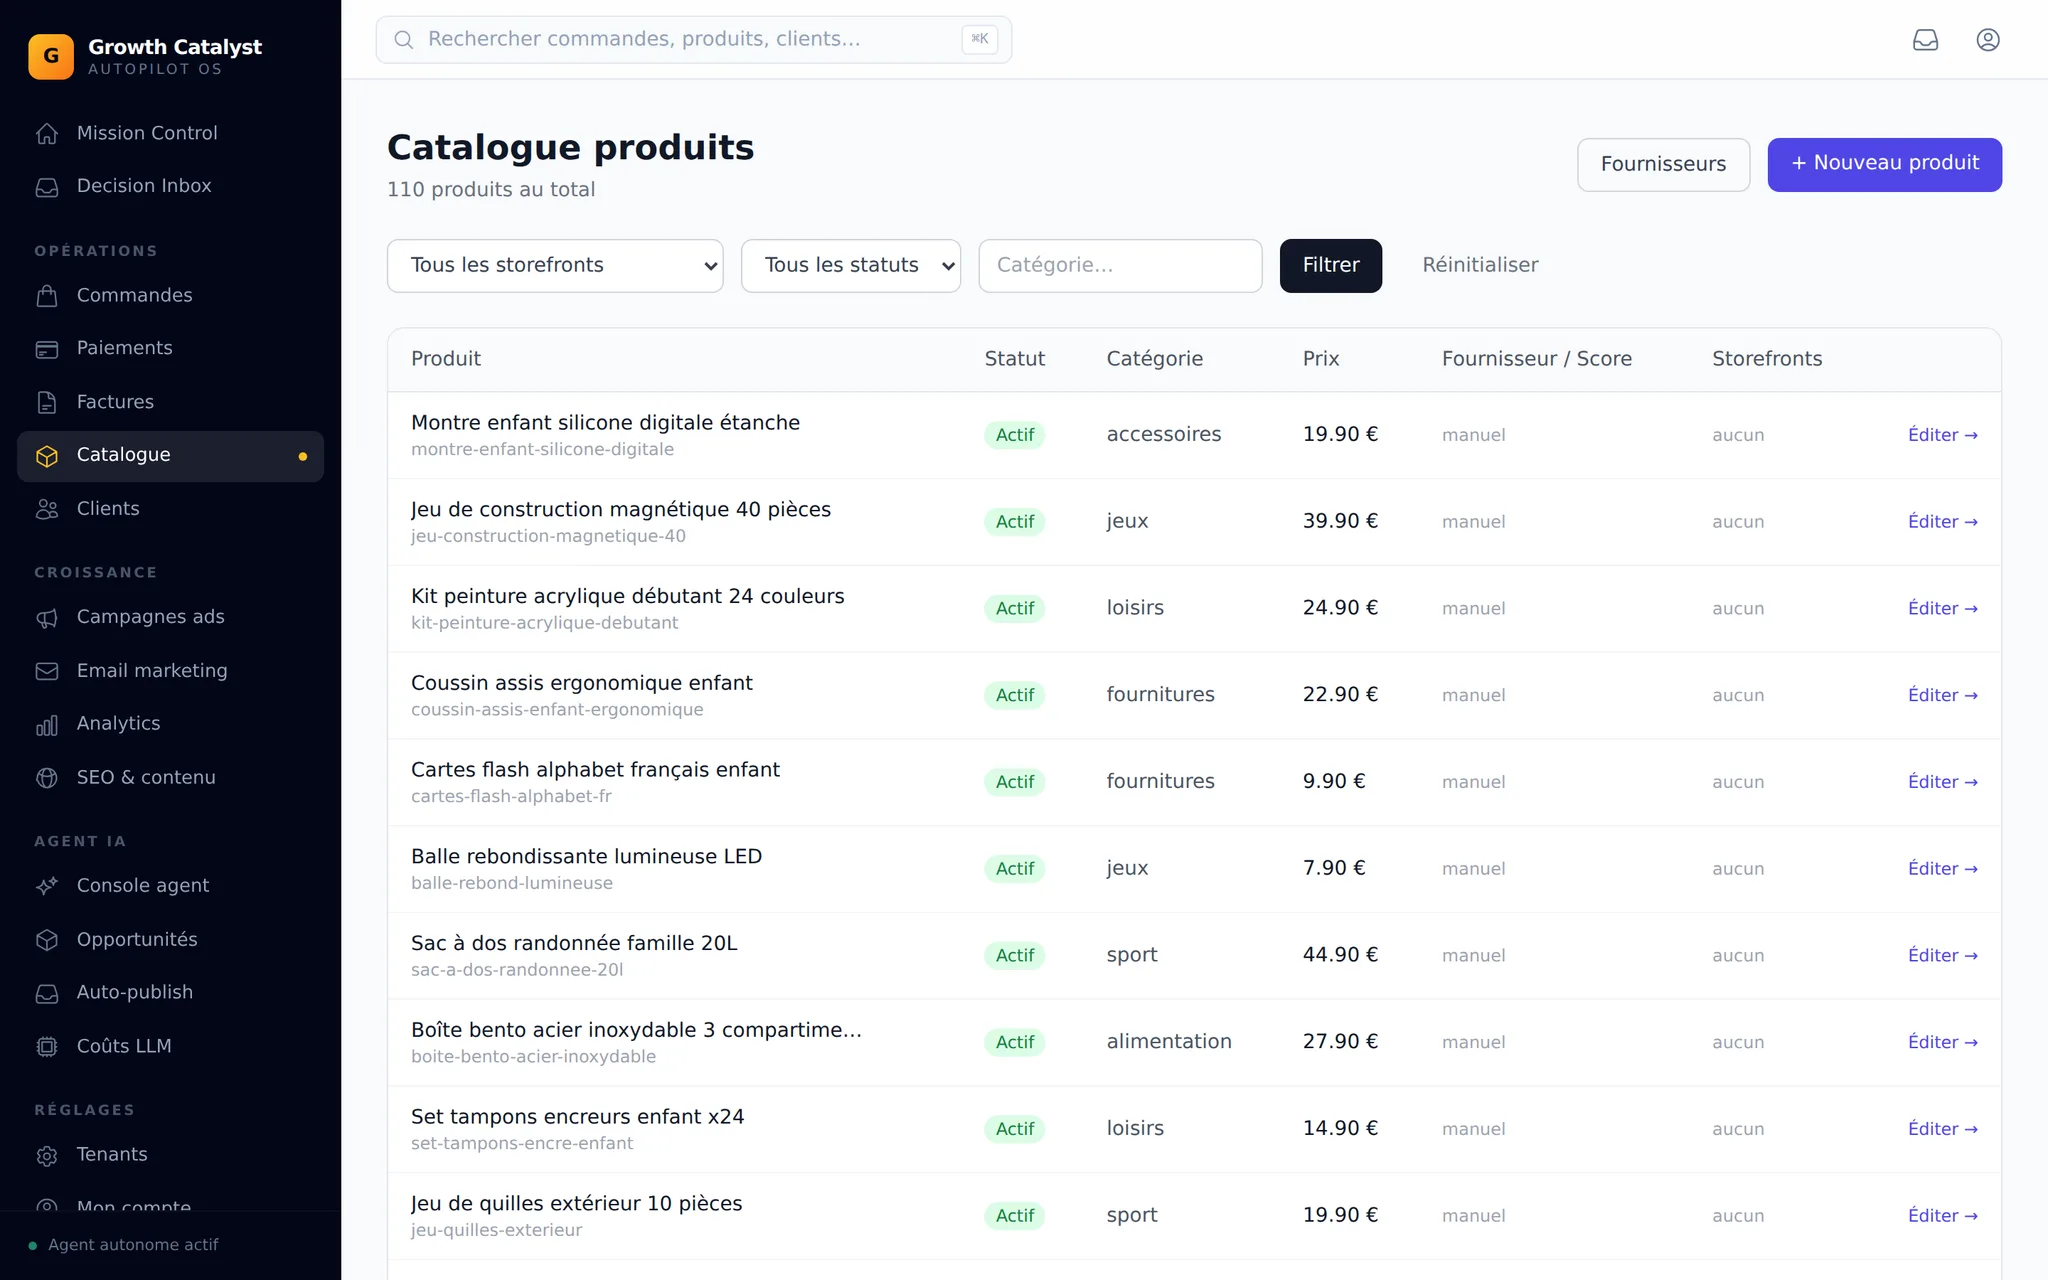Click the Catalogue box icon
This screenshot has height=1280, width=2048.
point(47,456)
